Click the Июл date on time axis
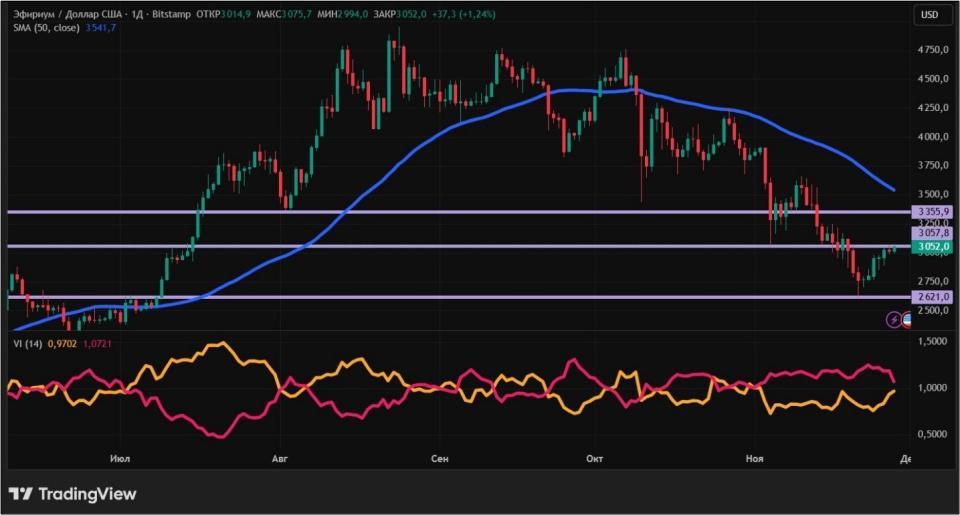The width and height of the screenshot is (960, 515). click(x=120, y=459)
